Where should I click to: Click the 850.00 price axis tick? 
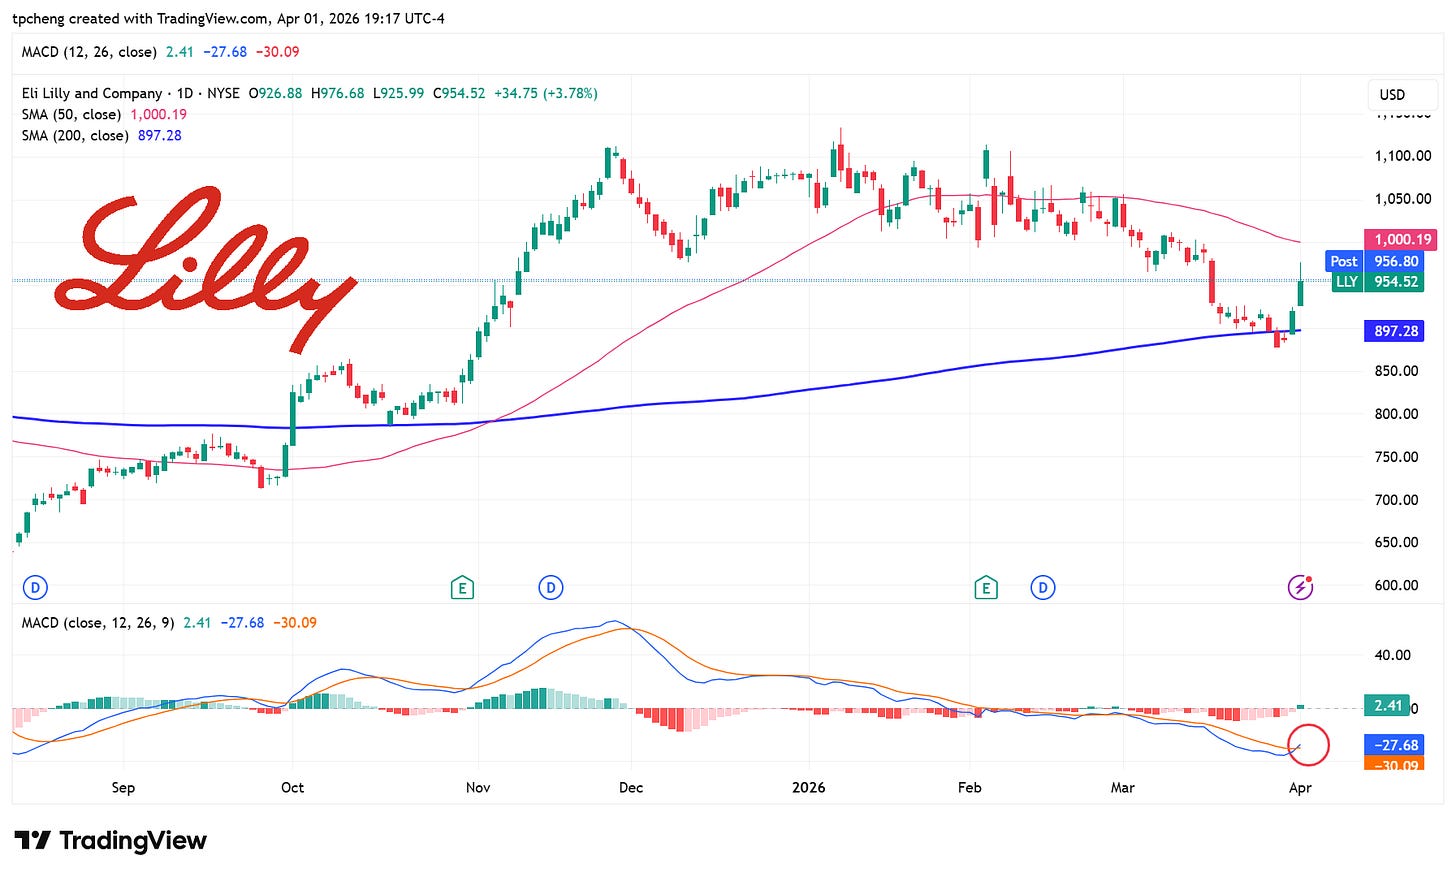(1396, 371)
